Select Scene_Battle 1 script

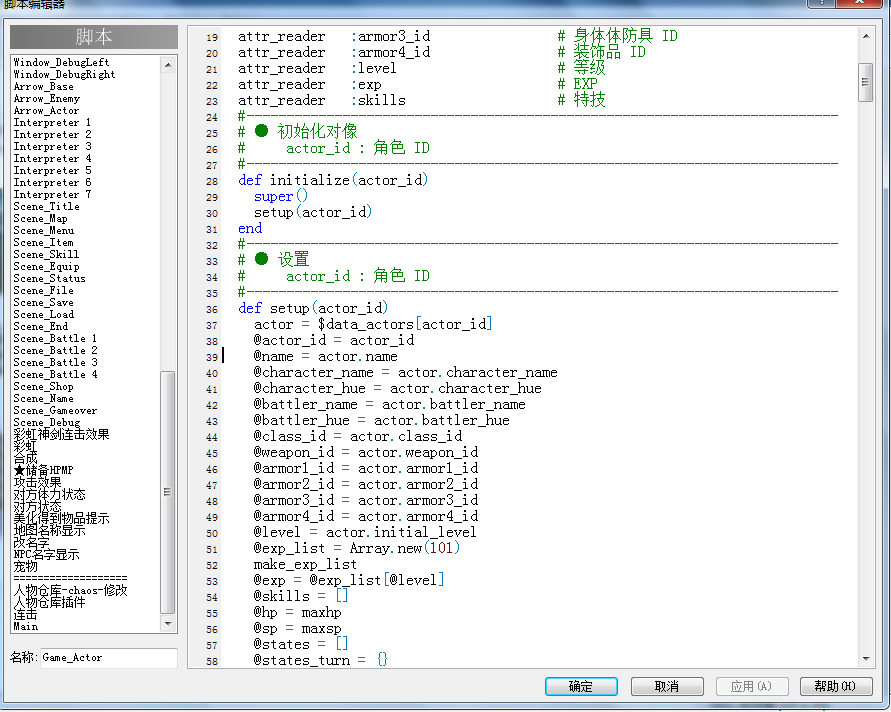pyautogui.click(x=55, y=338)
